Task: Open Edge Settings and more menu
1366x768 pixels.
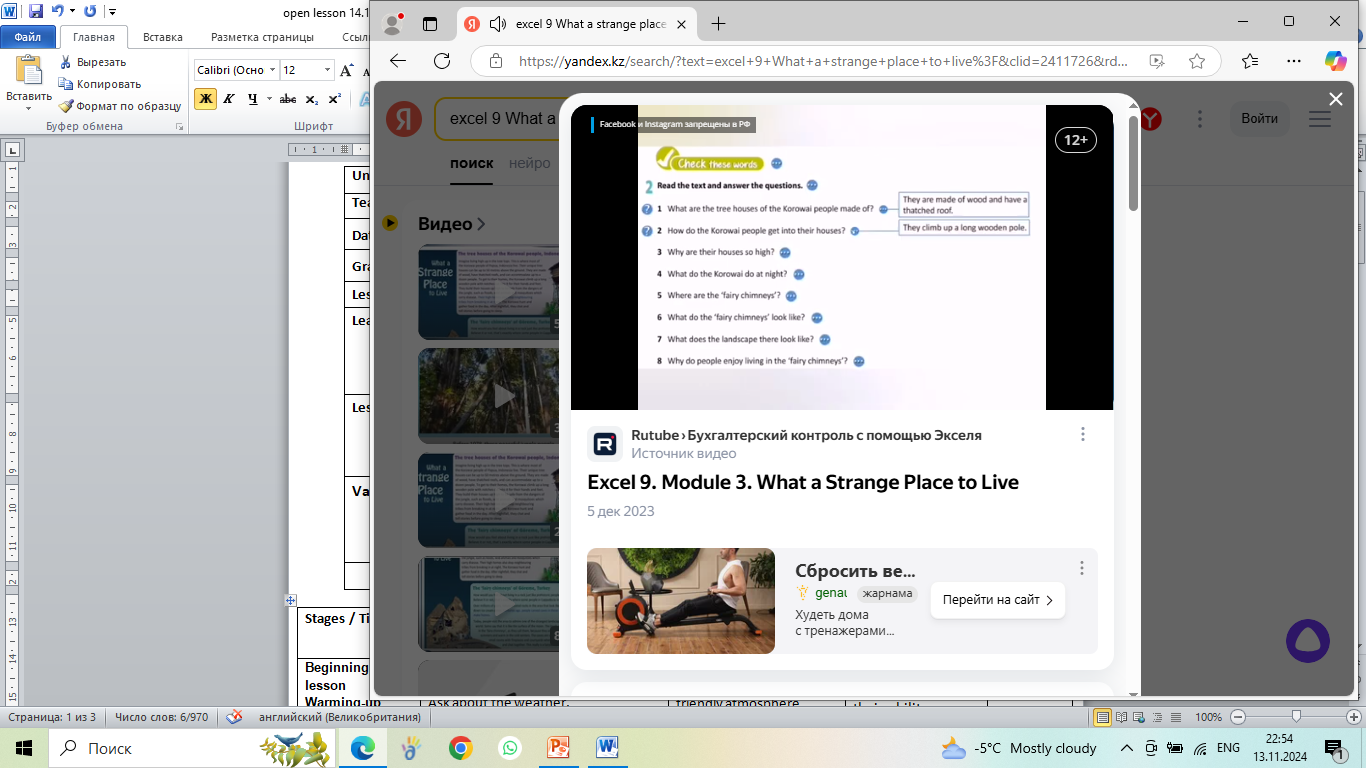Action: coord(1295,61)
